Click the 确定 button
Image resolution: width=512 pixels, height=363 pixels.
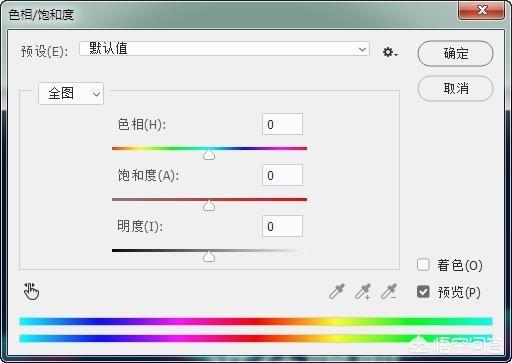(x=455, y=53)
